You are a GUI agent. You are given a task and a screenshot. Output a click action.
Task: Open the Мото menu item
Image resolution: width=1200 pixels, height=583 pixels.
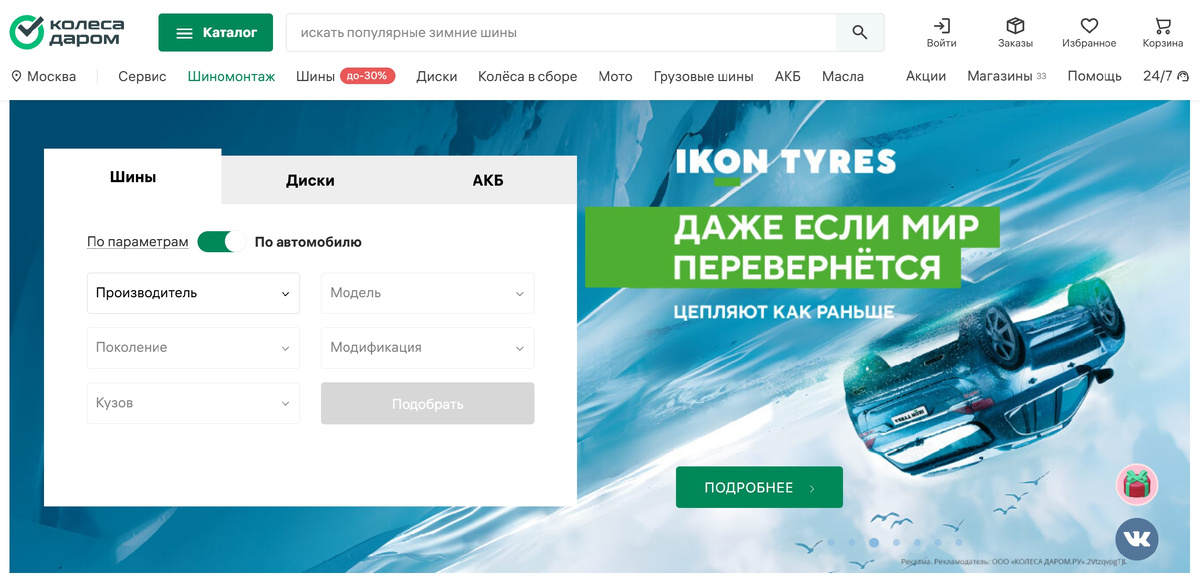615,76
